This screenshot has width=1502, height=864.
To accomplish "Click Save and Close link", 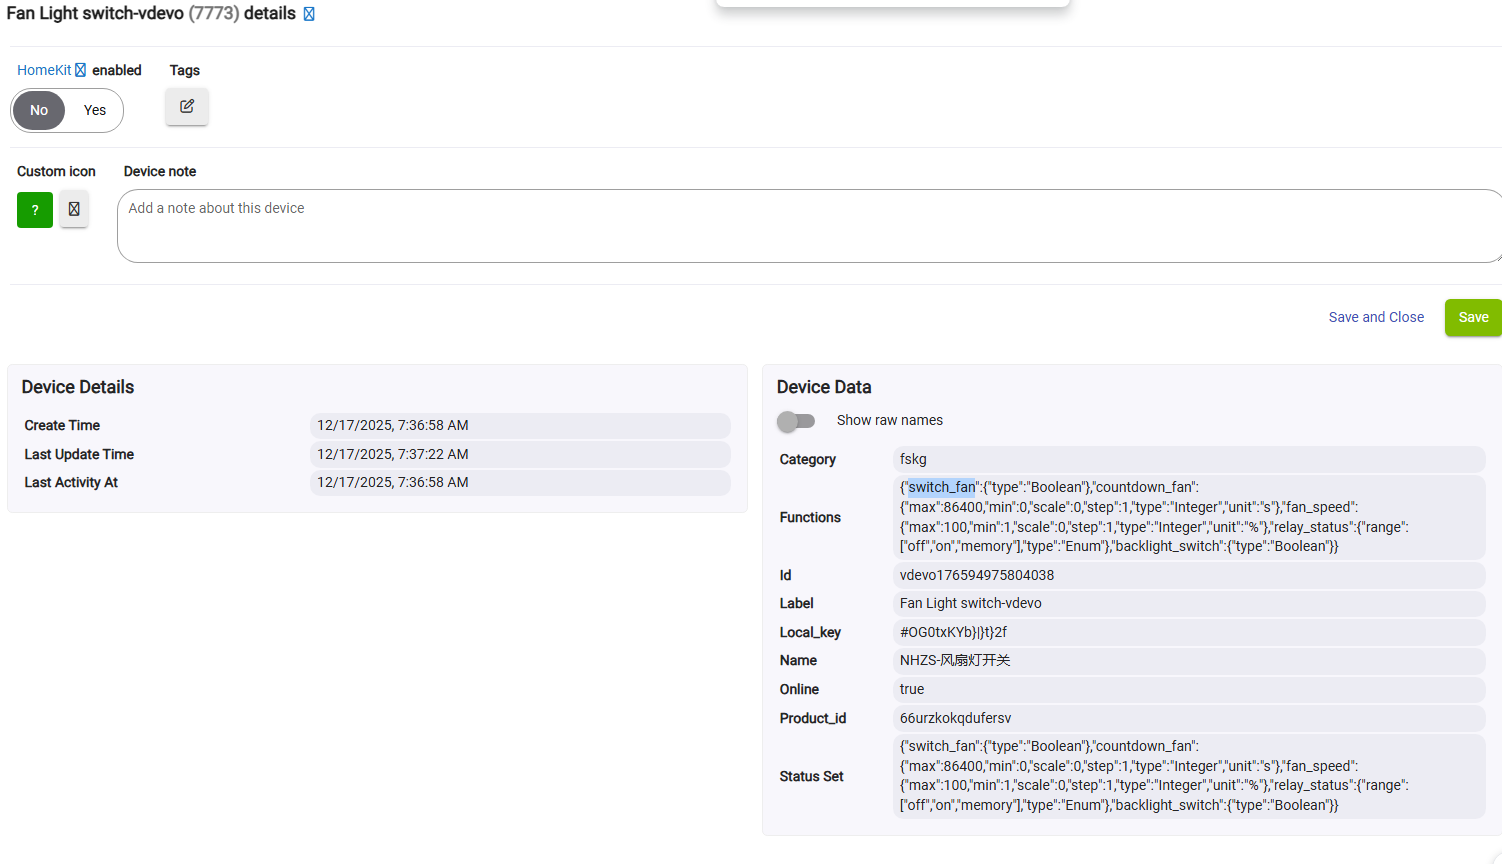I will point(1376,317).
